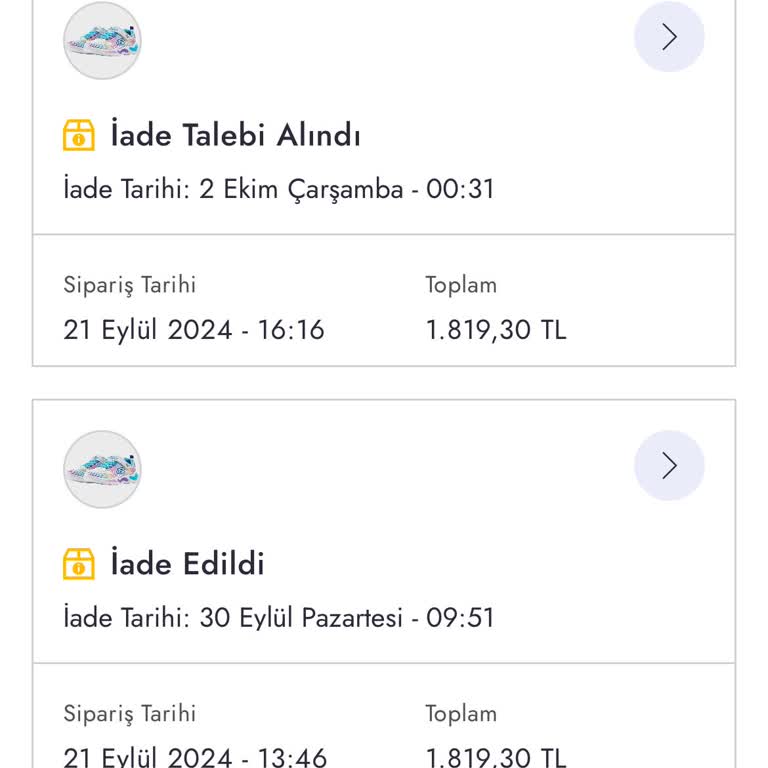Open details of the İade Edildi order
Viewport: 768px width, 768px height.
coord(669,465)
